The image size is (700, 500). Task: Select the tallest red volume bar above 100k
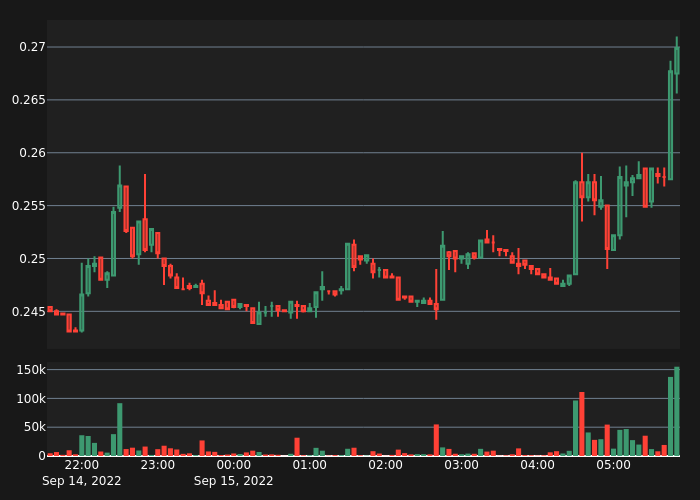pos(582,424)
